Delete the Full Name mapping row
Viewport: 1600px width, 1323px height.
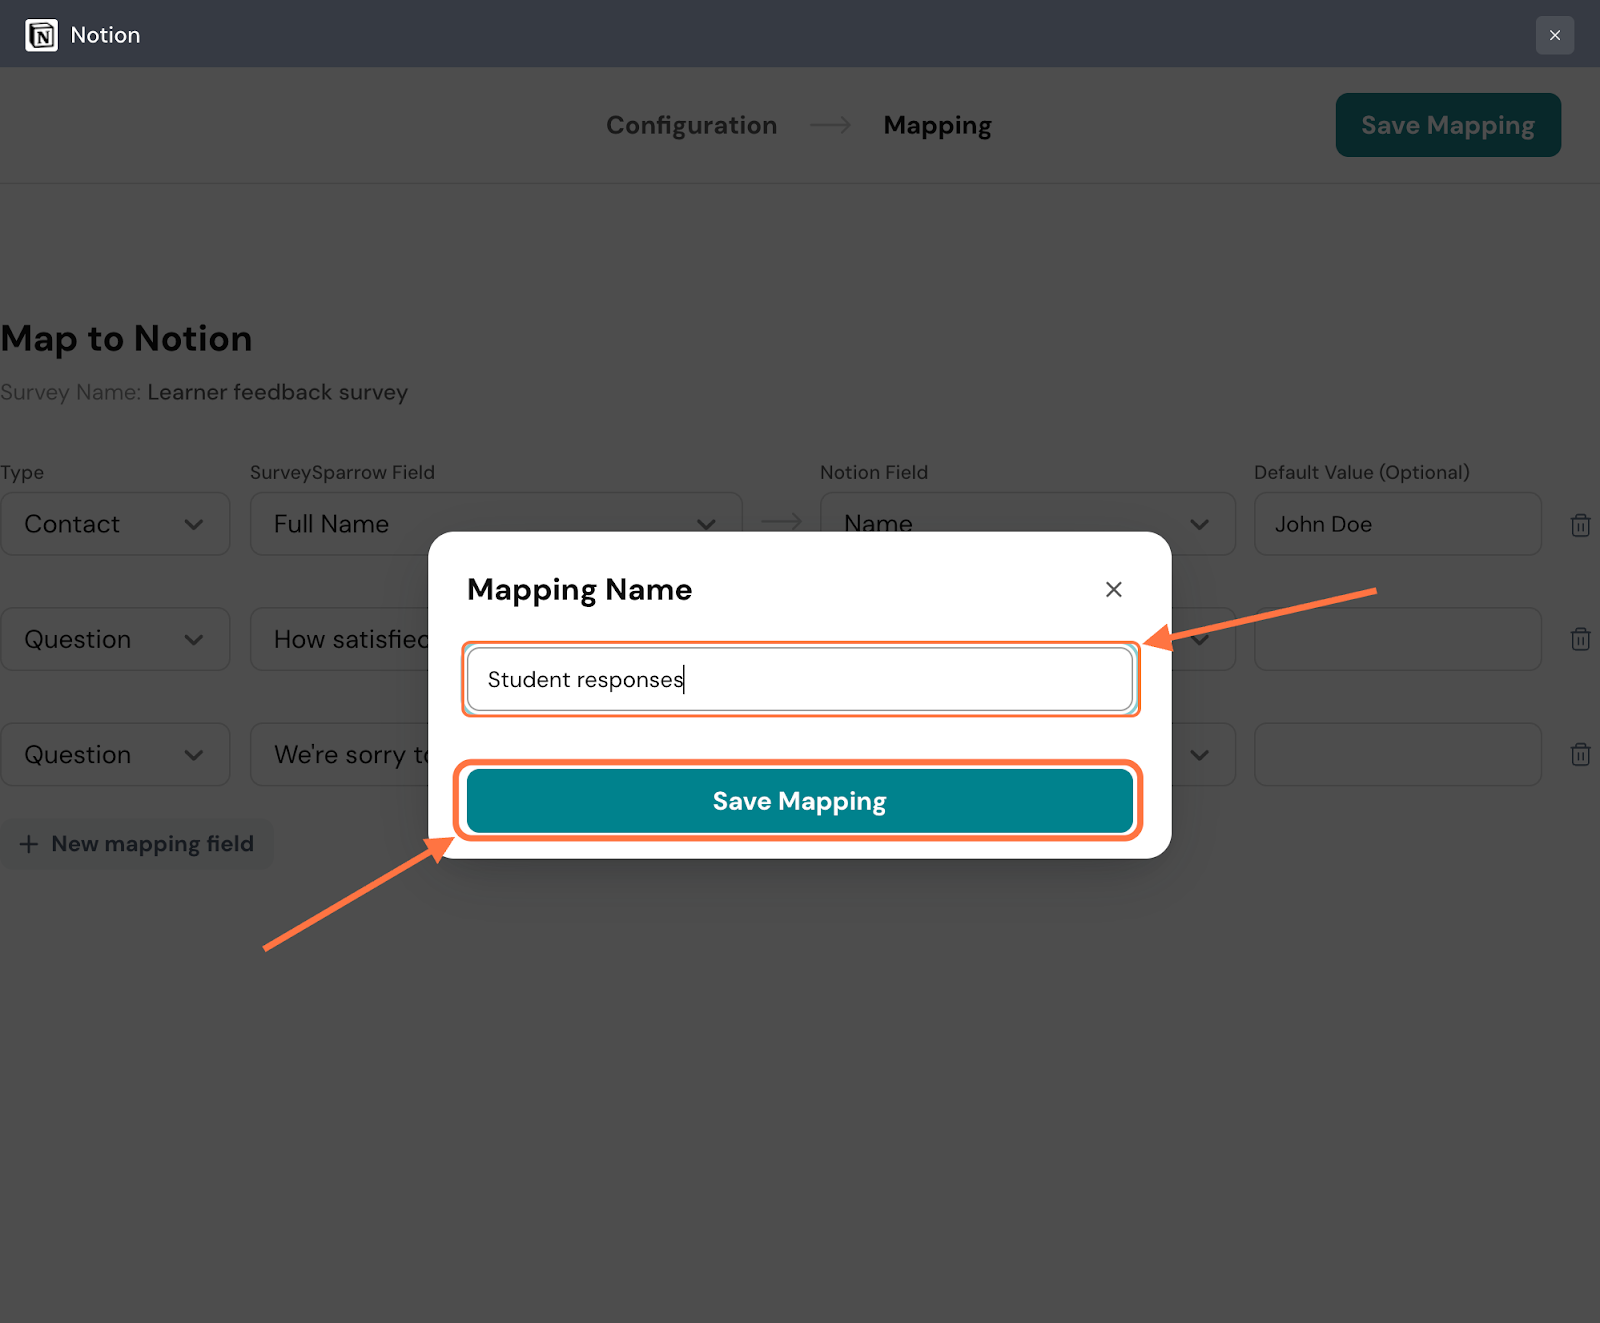[x=1580, y=524]
